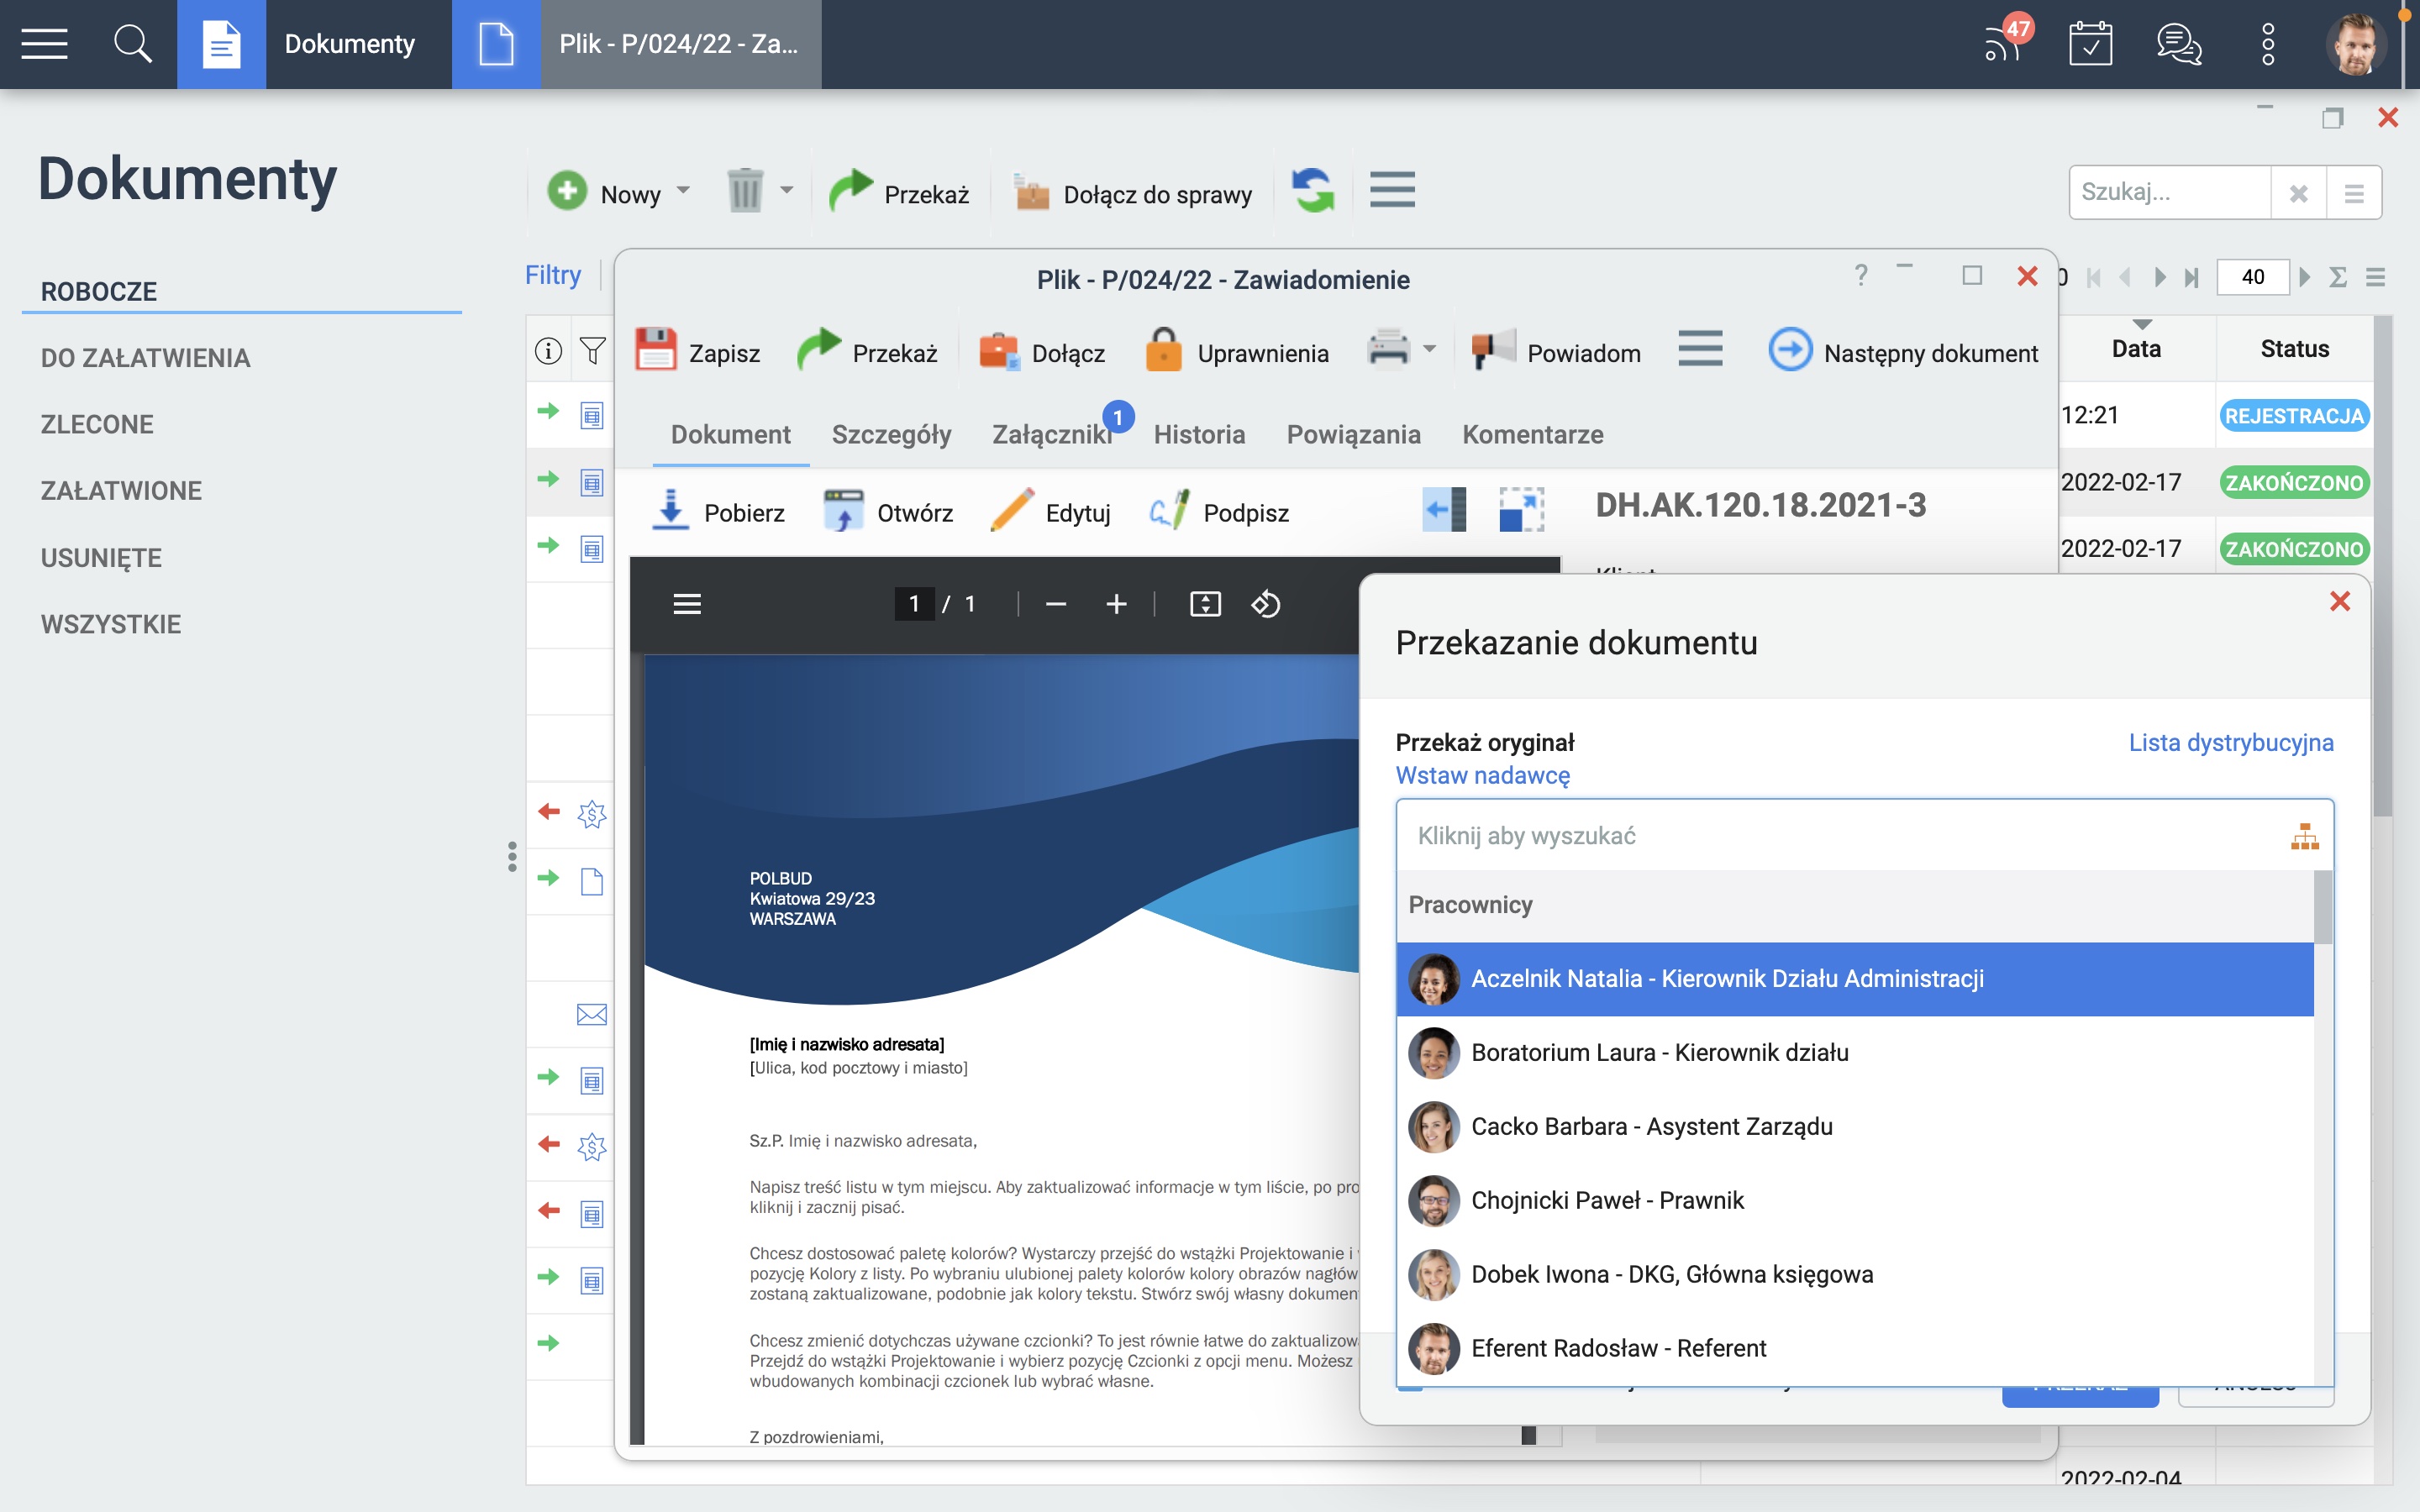
Task: Switch to the Szczegóły tab
Action: (891, 434)
